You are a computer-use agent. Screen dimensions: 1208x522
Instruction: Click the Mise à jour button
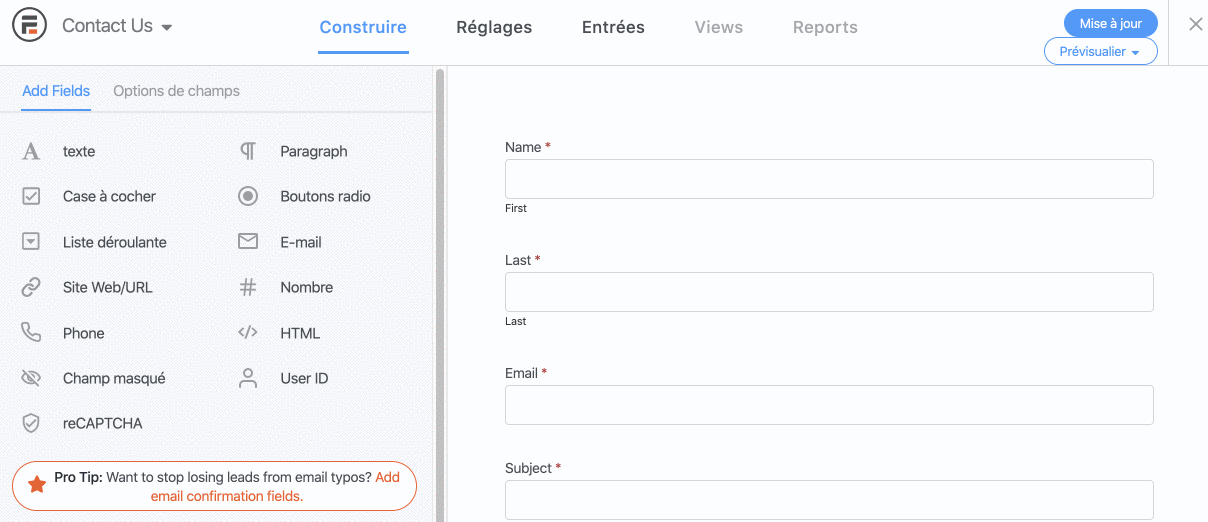point(1111,24)
